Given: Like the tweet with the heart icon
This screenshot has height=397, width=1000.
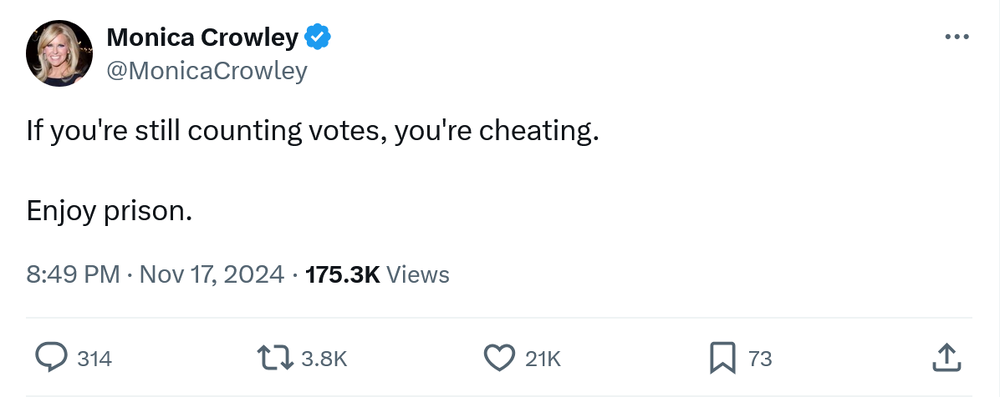Looking at the screenshot, I should pyautogui.click(x=499, y=358).
